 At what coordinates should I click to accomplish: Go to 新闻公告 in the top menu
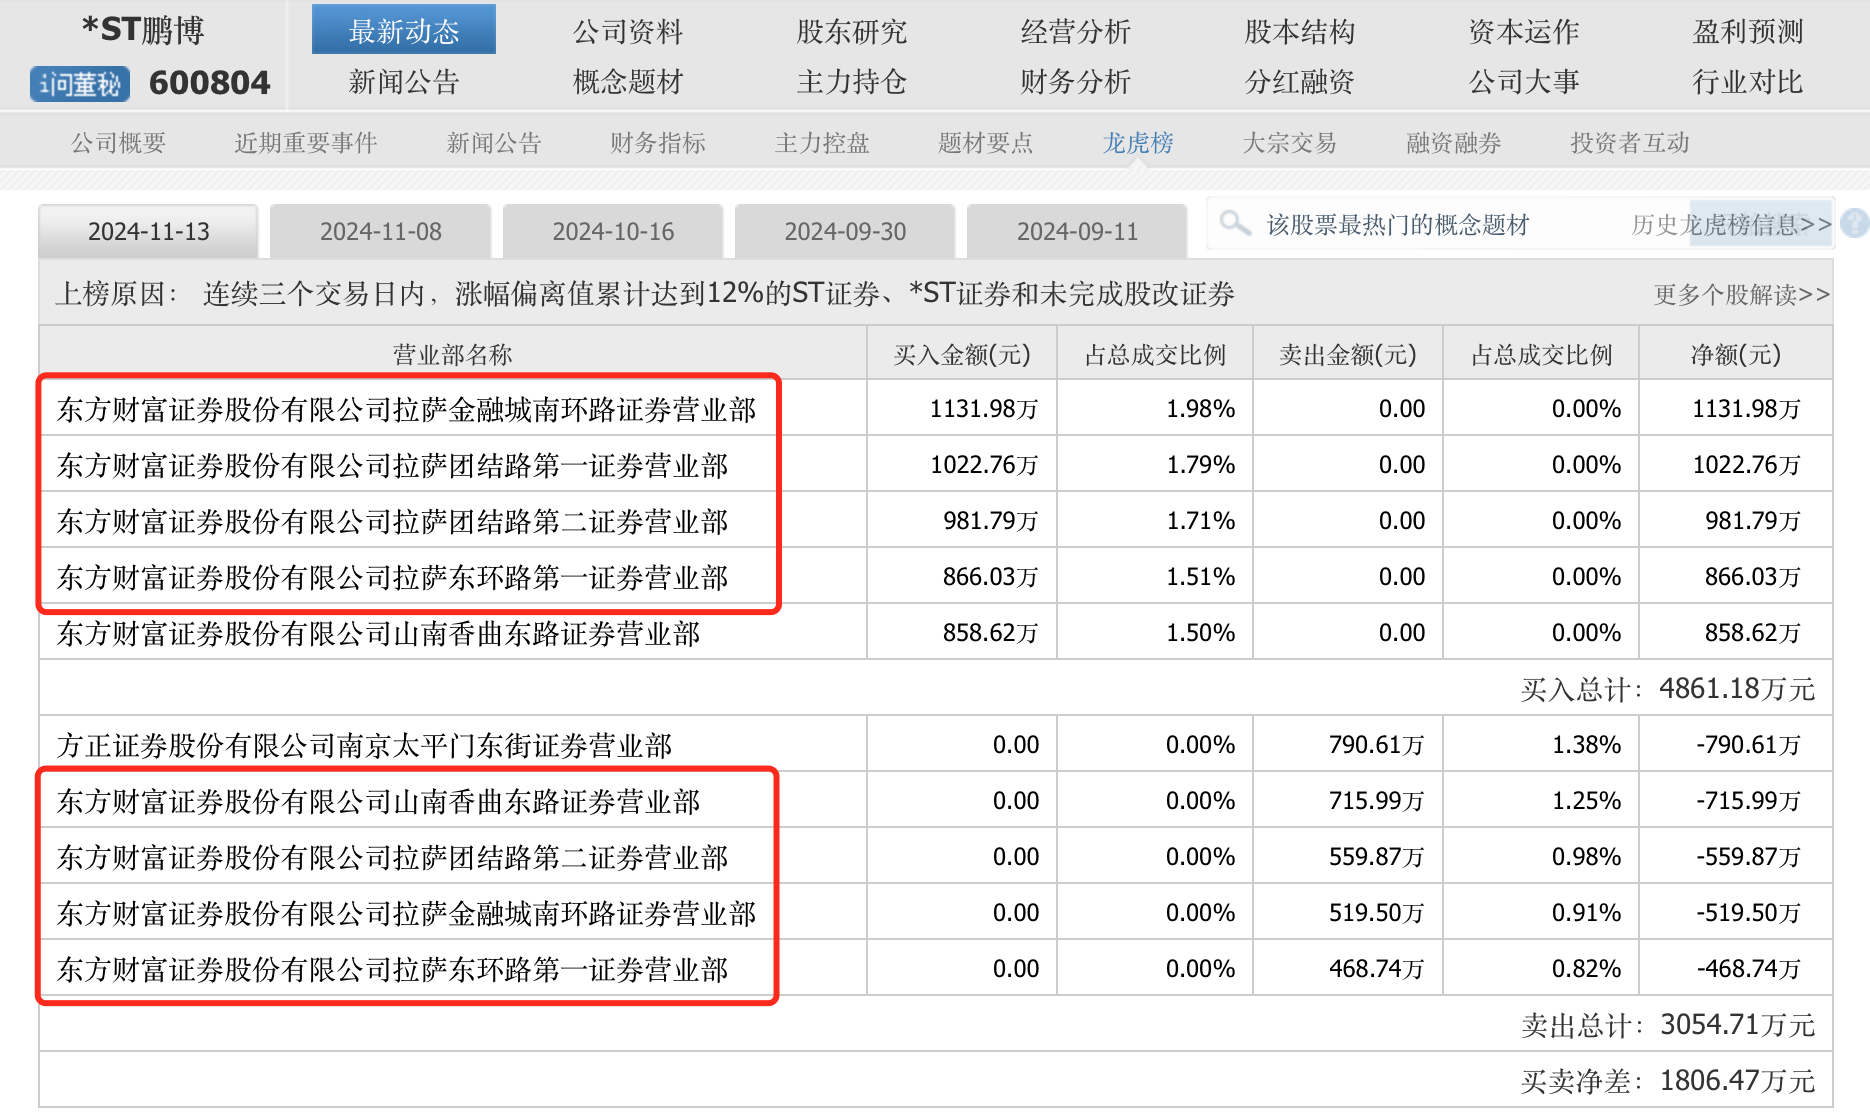[x=404, y=81]
